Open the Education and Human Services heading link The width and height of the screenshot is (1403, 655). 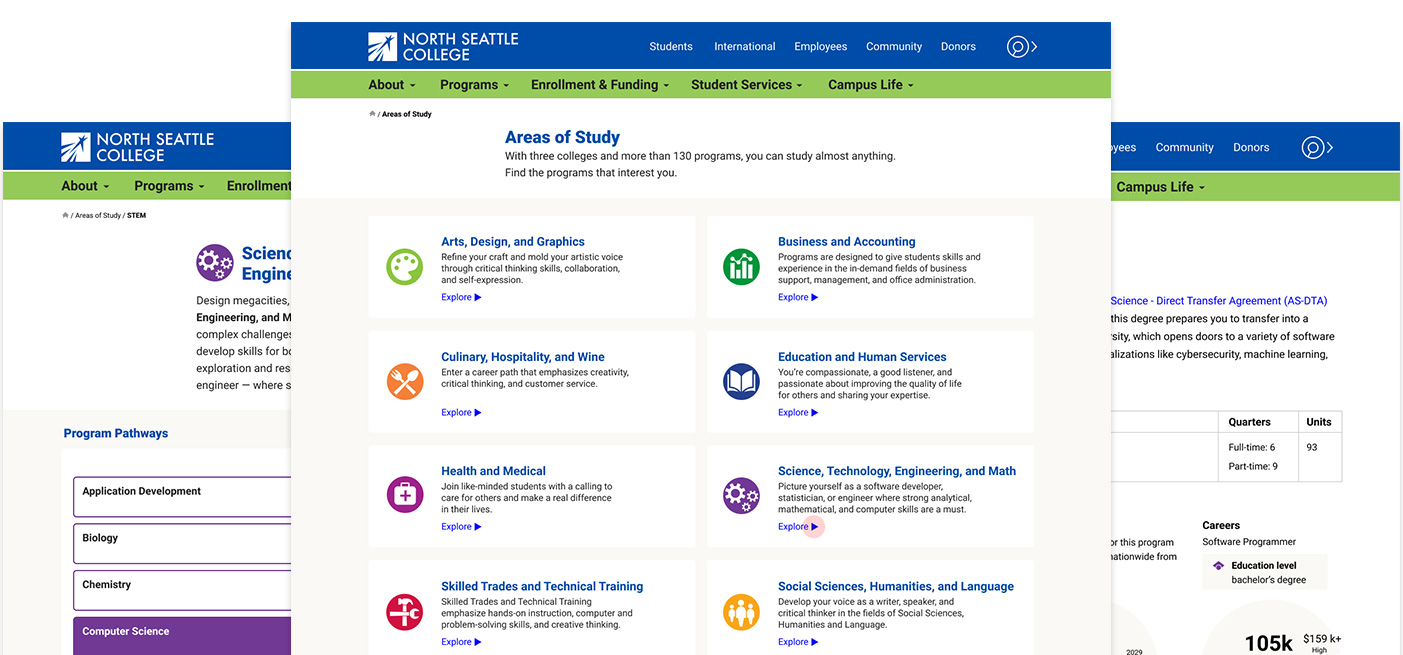[x=862, y=357]
